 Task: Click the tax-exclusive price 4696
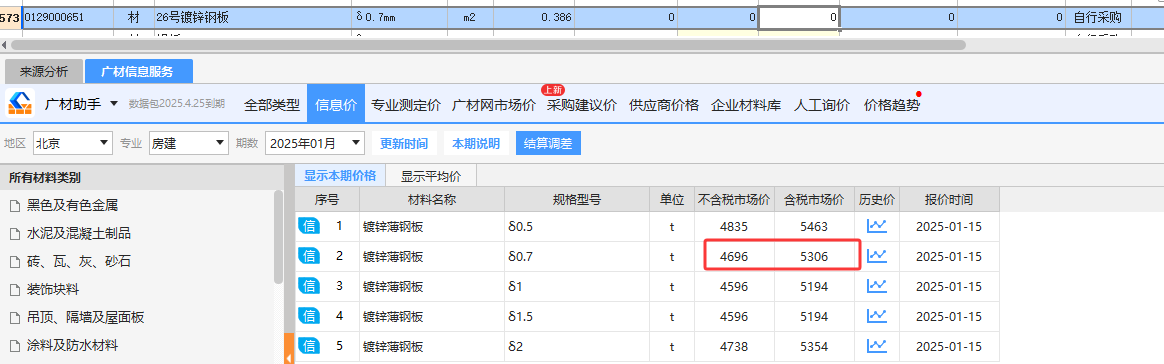[x=733, y=256]
